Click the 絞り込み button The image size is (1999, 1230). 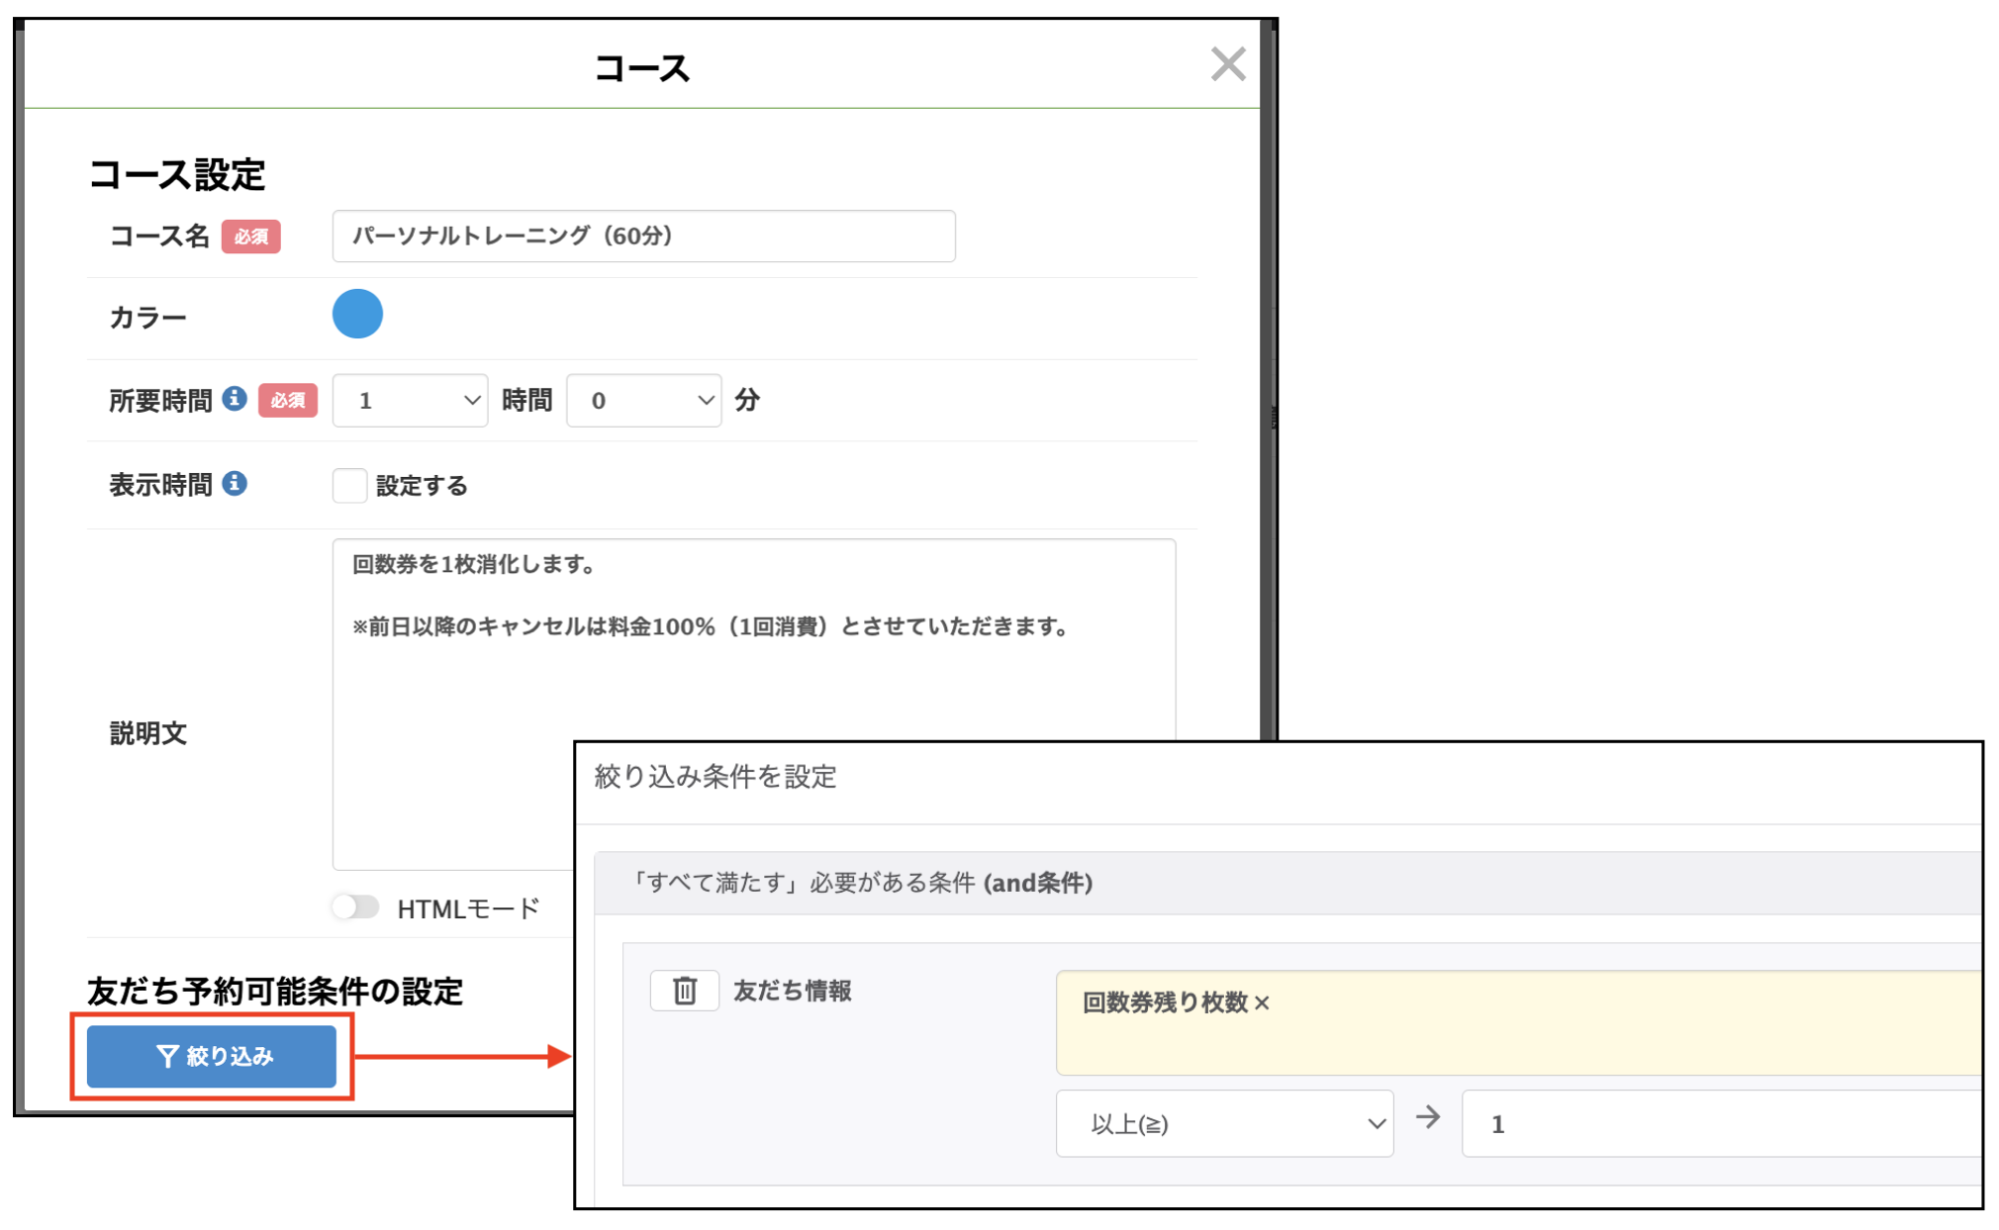(x=212, y=1056)
